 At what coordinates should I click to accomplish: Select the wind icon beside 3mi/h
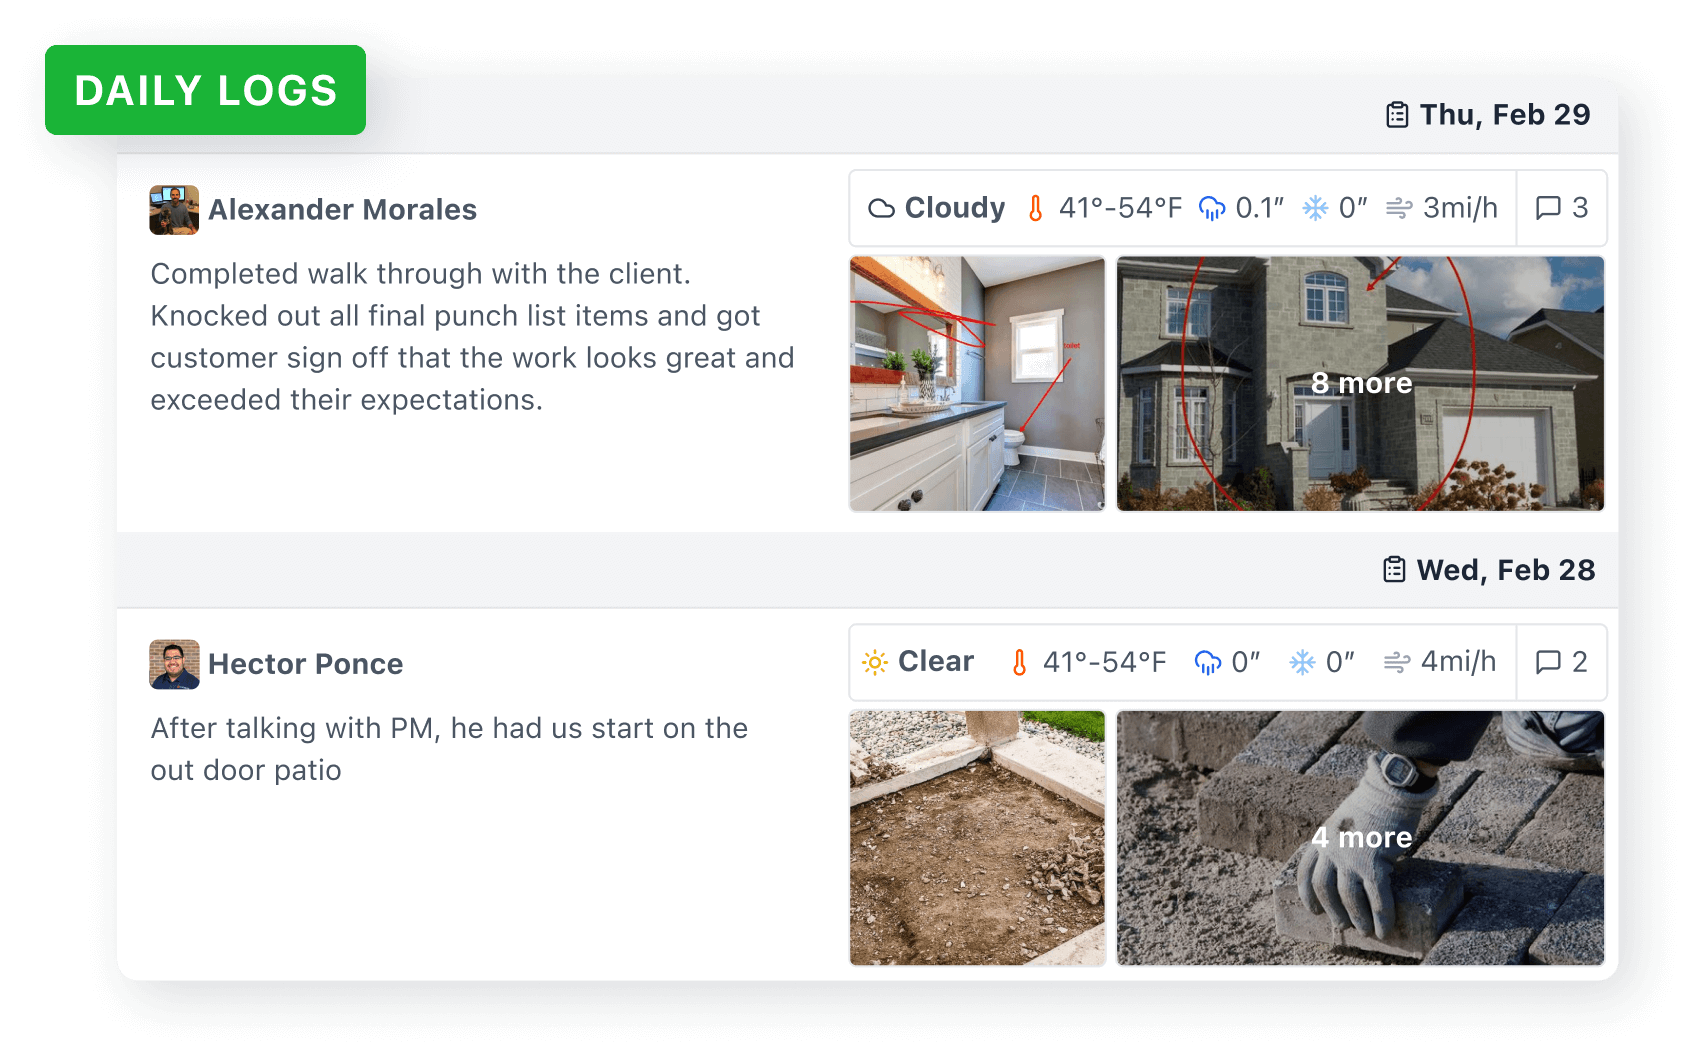click(1399, 208)
